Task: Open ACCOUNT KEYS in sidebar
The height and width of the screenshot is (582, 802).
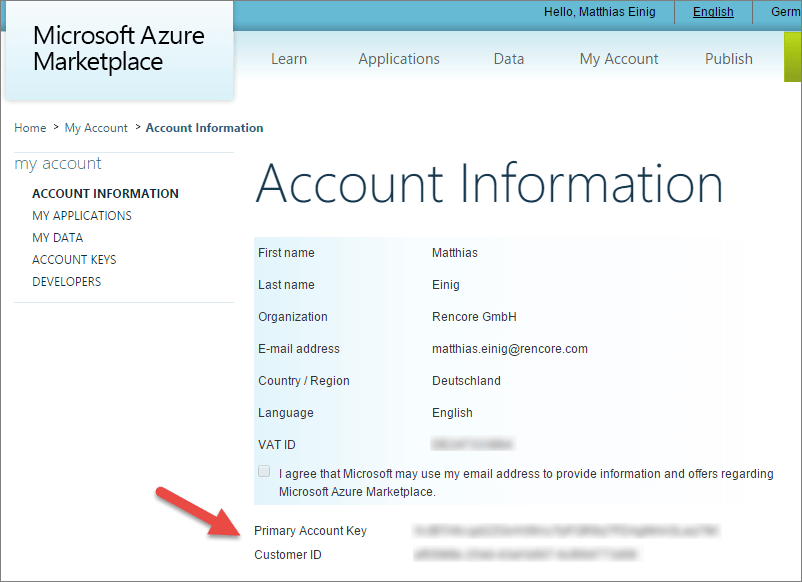Action: pyautogui.click(x=74, y=260)
